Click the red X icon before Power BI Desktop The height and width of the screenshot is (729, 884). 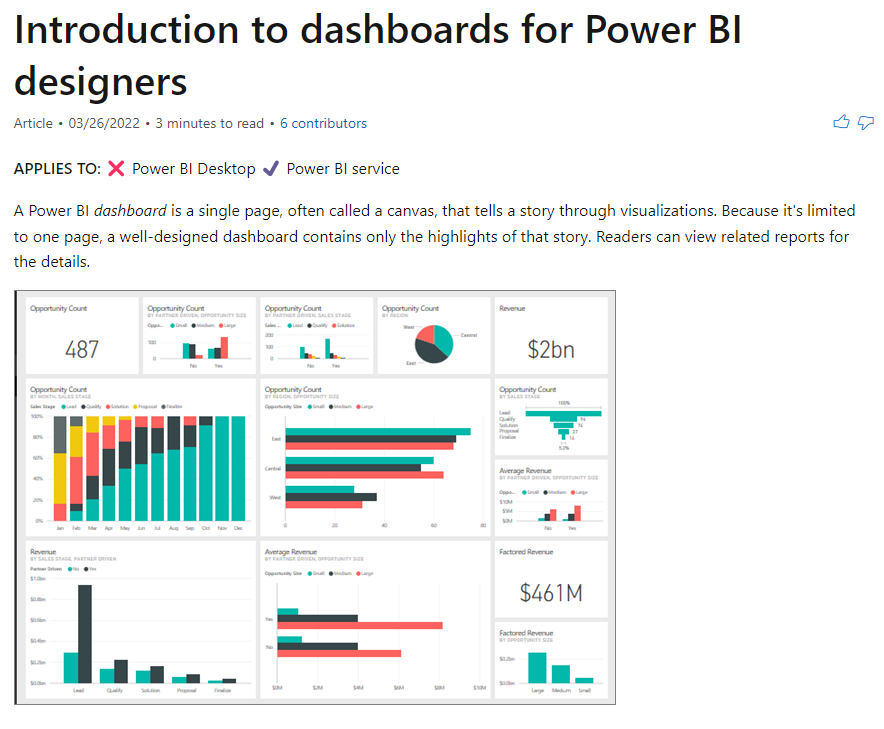pos(116,169)
